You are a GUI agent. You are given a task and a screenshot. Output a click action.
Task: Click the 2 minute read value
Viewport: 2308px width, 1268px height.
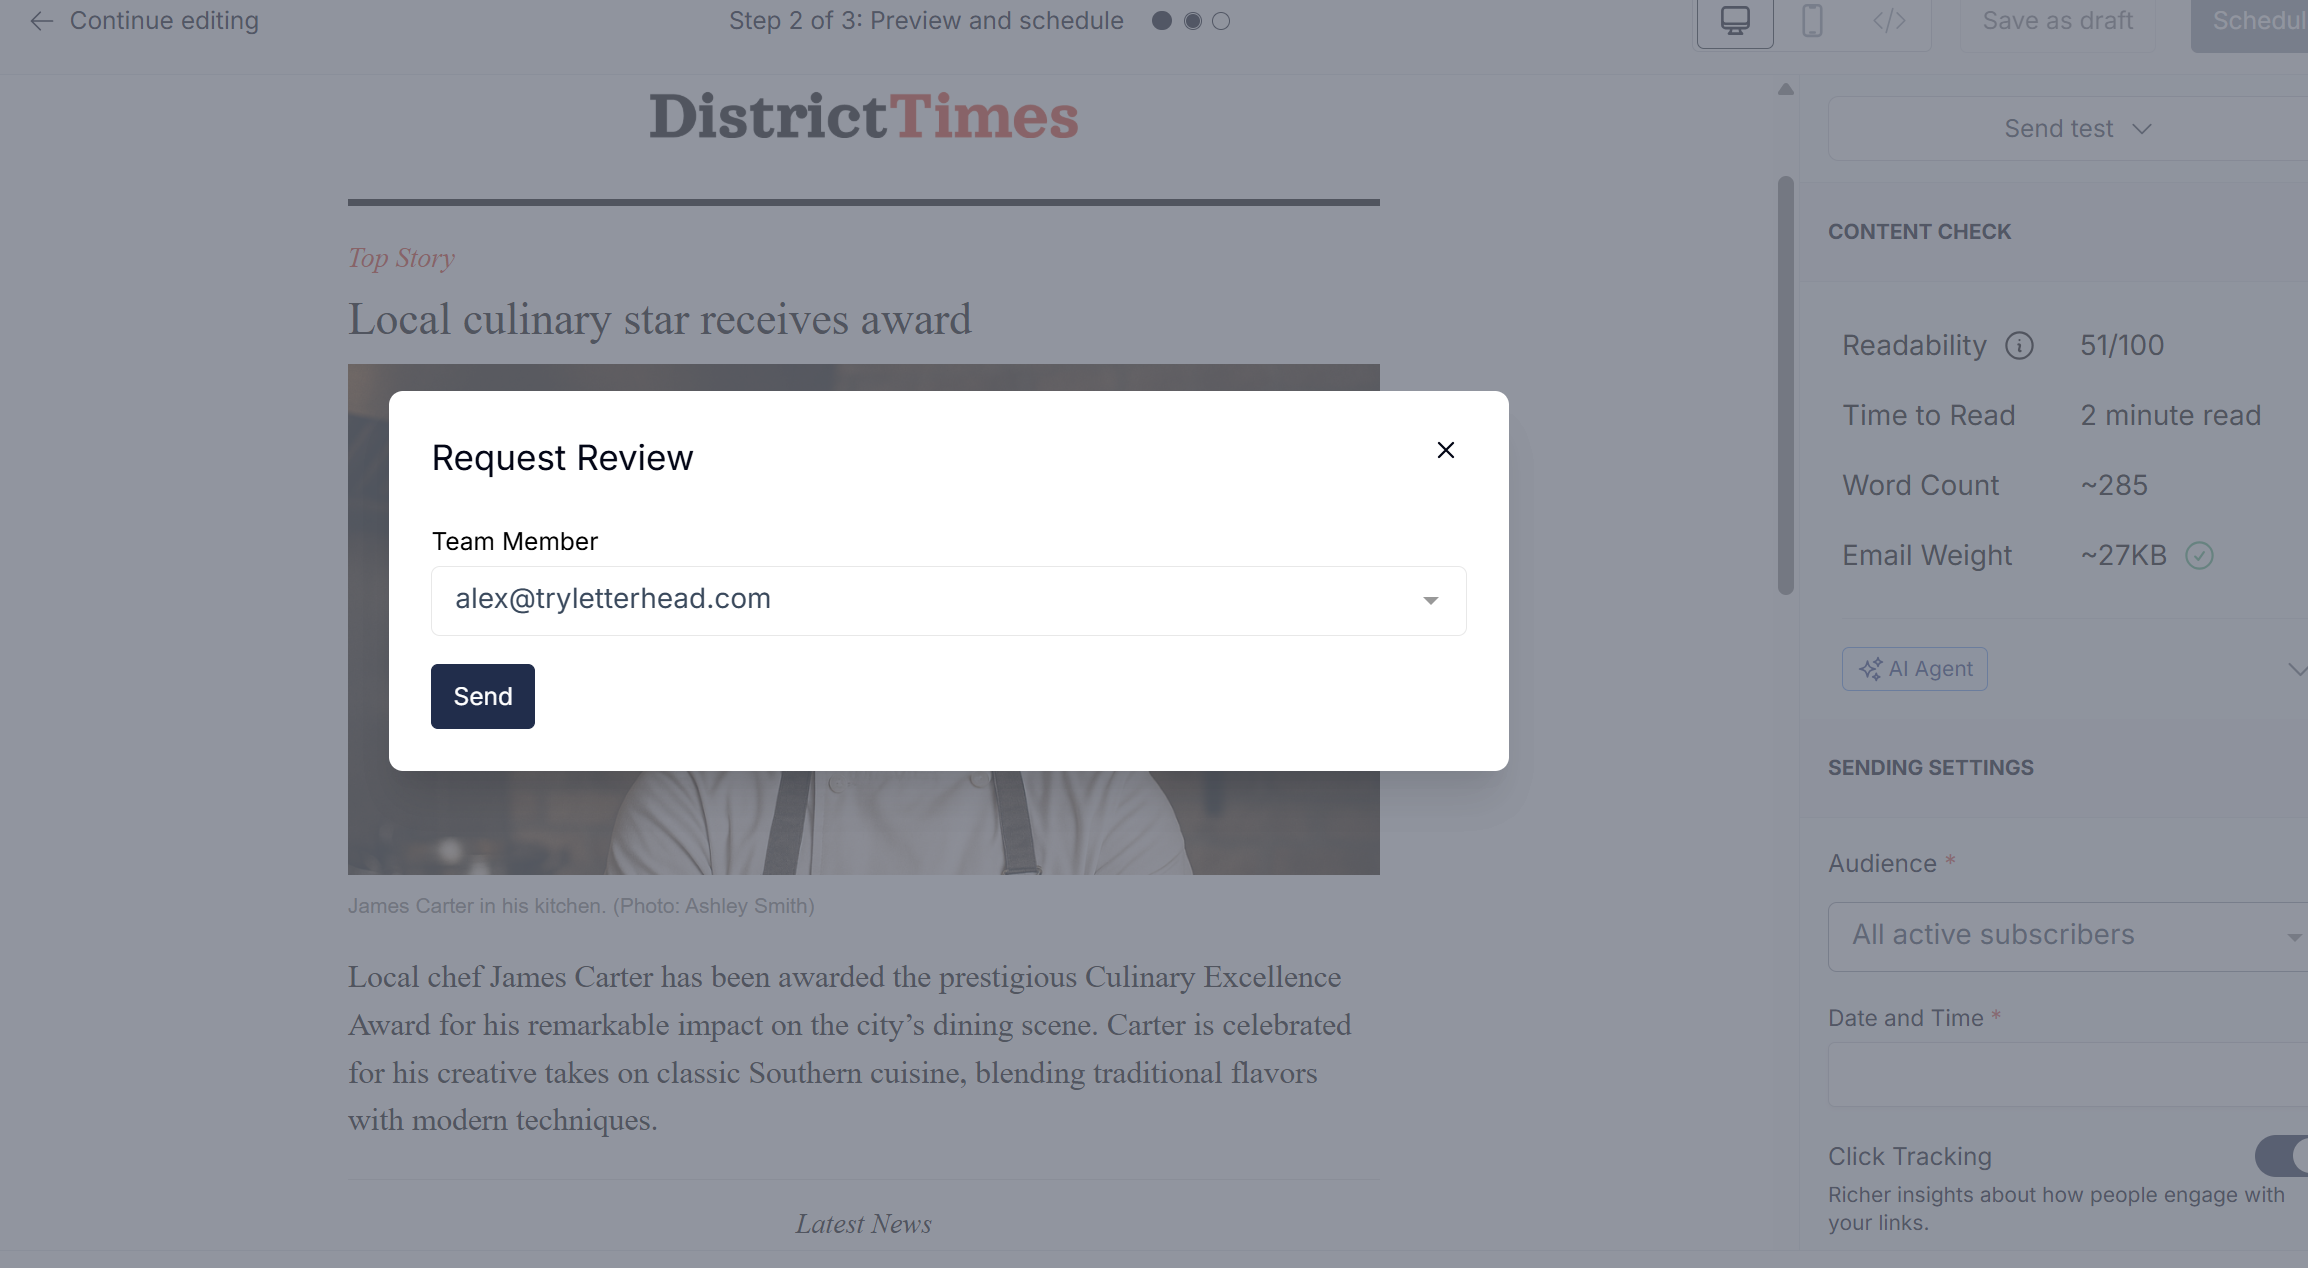[2170, 416]
